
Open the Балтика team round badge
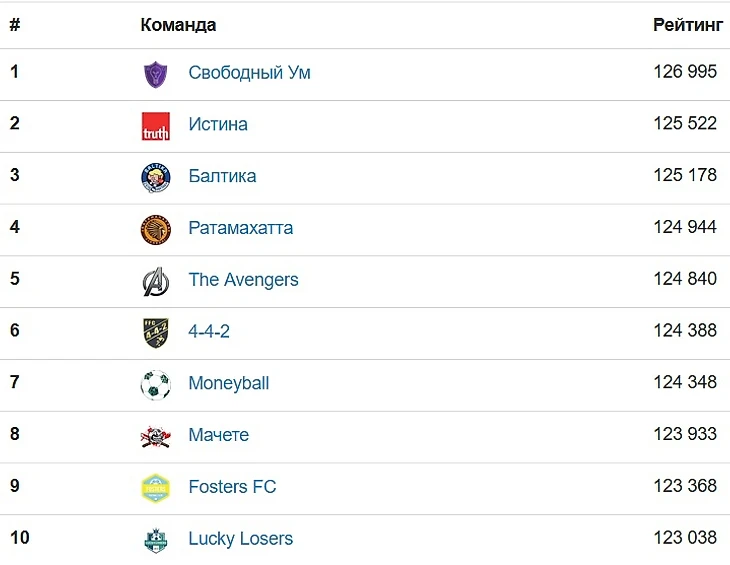point(155,178)
